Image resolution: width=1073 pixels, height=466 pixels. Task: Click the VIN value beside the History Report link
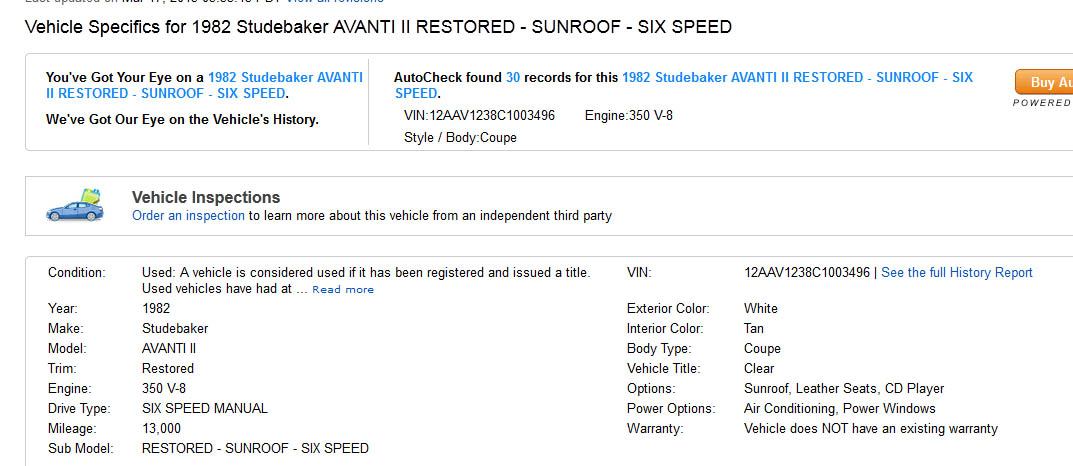click(x=808, y=273)
